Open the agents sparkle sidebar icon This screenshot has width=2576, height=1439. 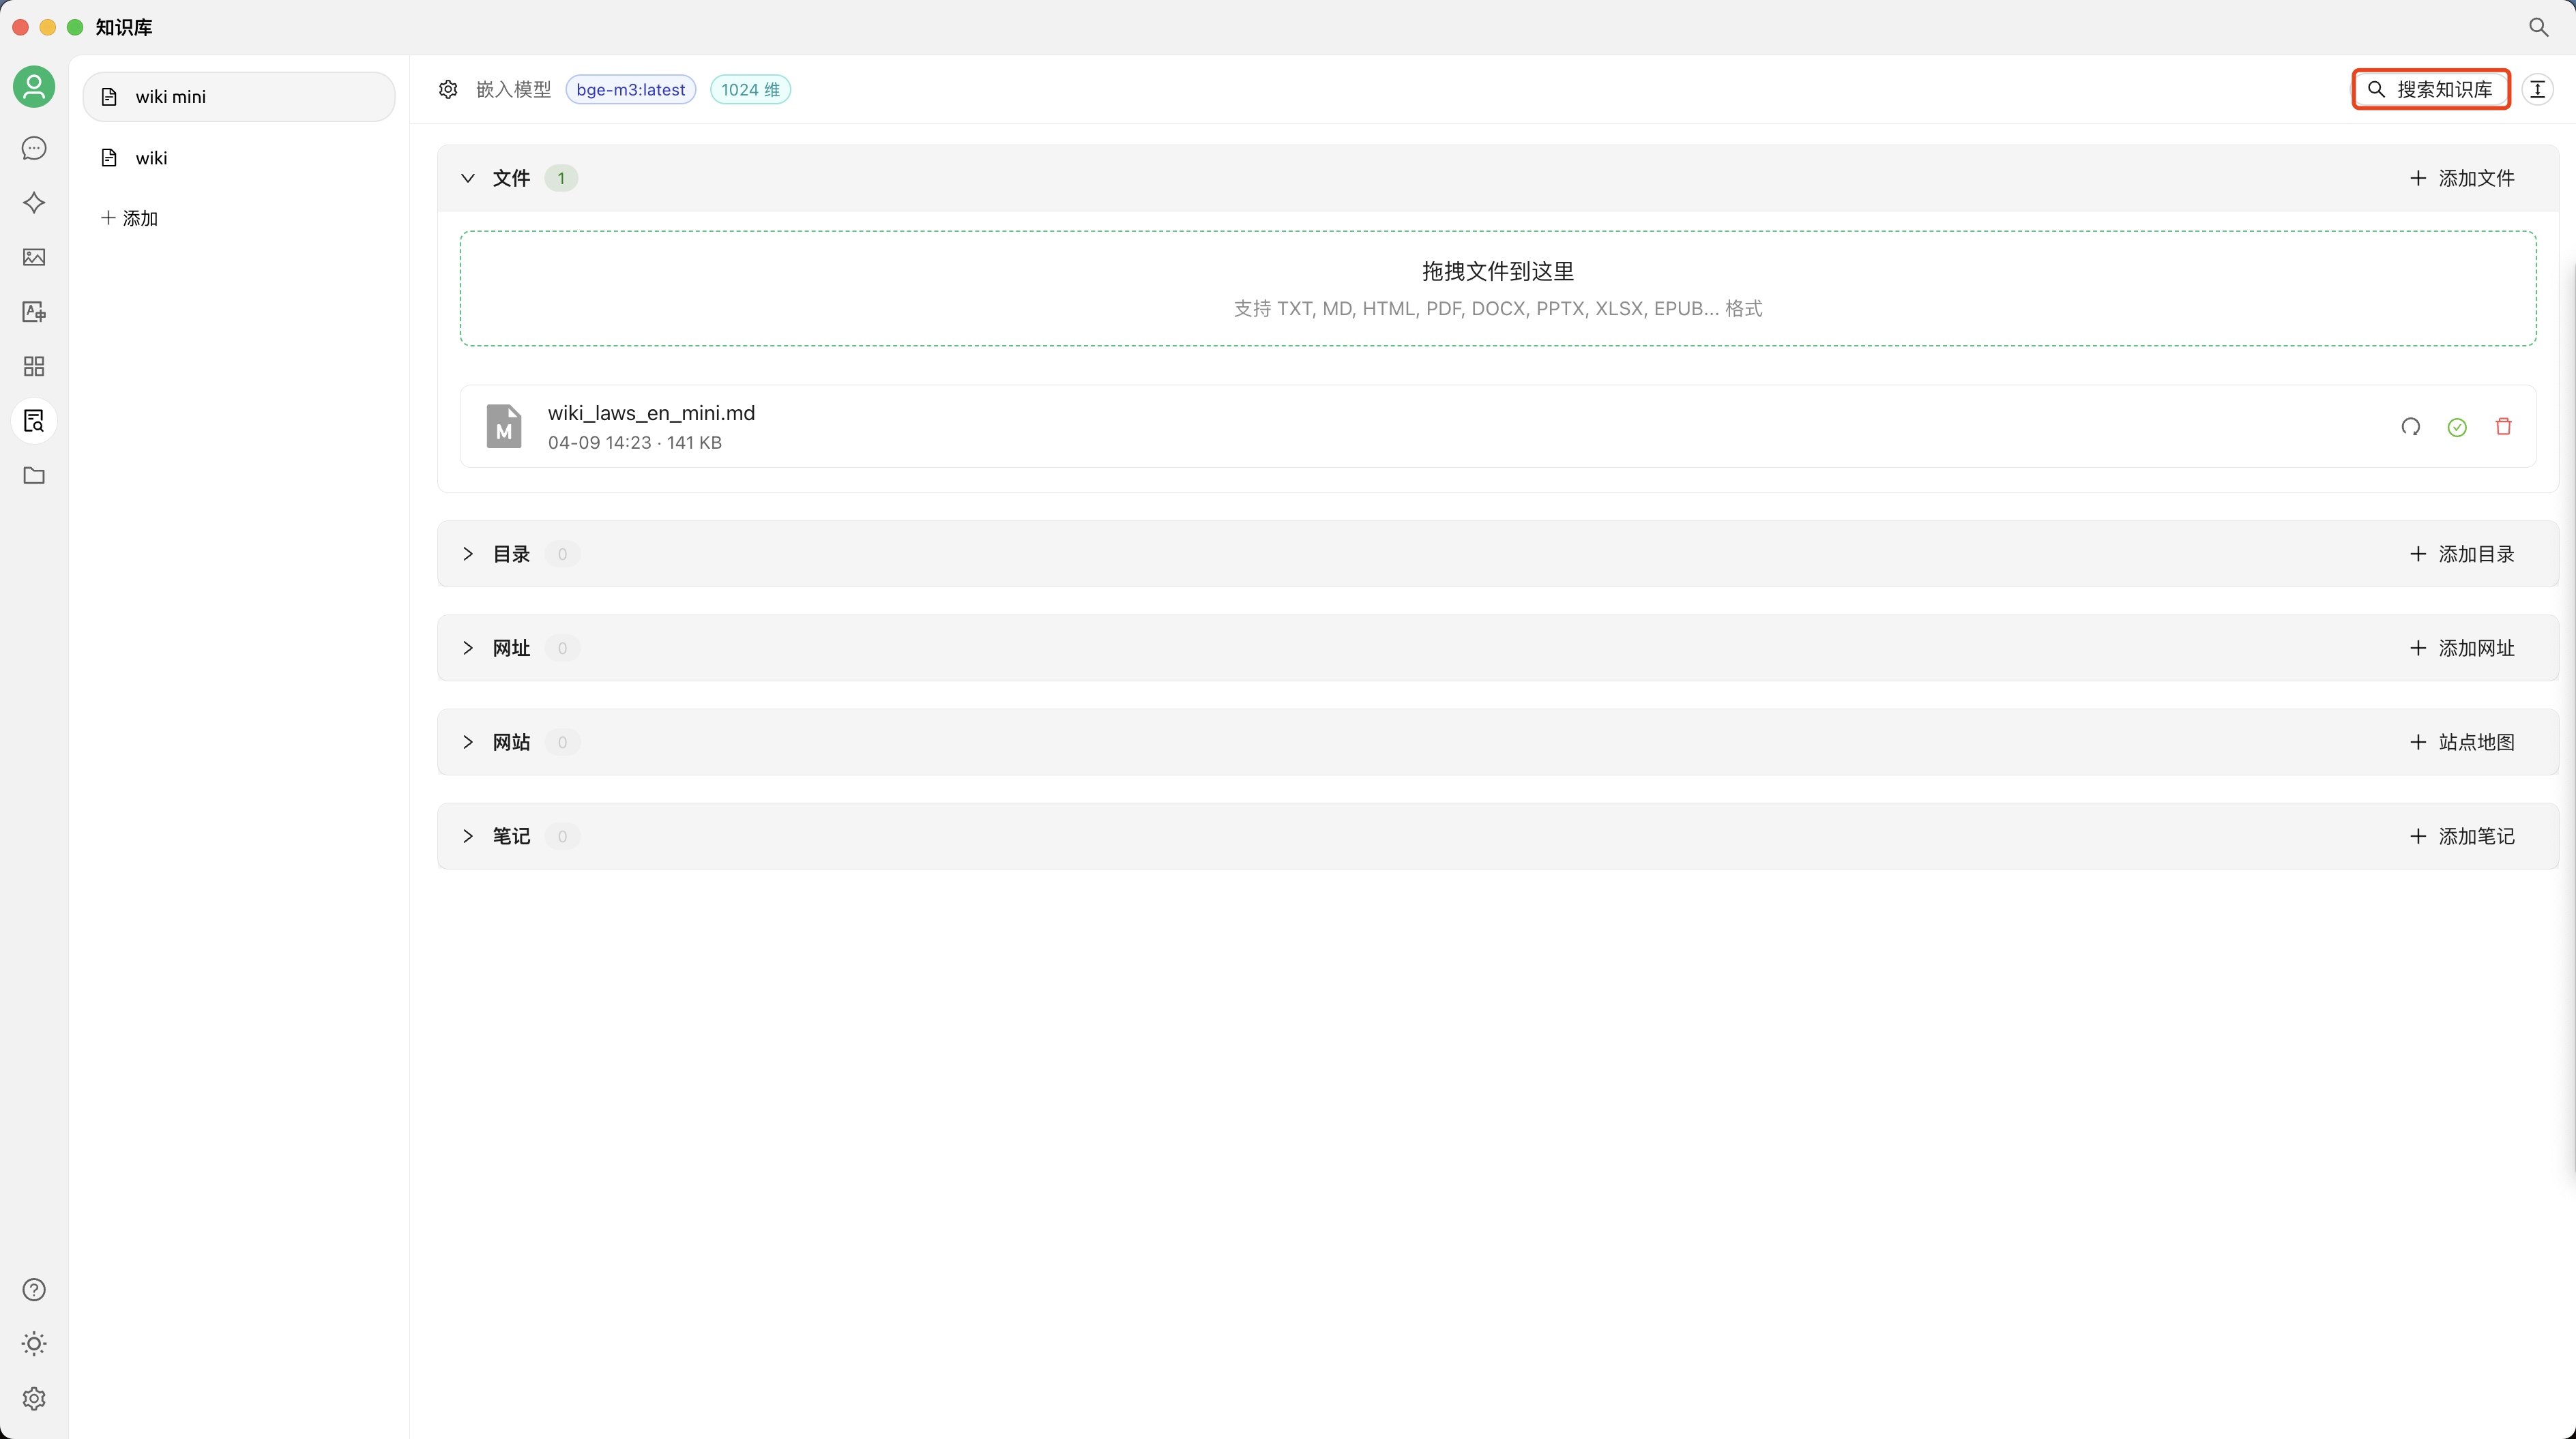tap(34, 203)
